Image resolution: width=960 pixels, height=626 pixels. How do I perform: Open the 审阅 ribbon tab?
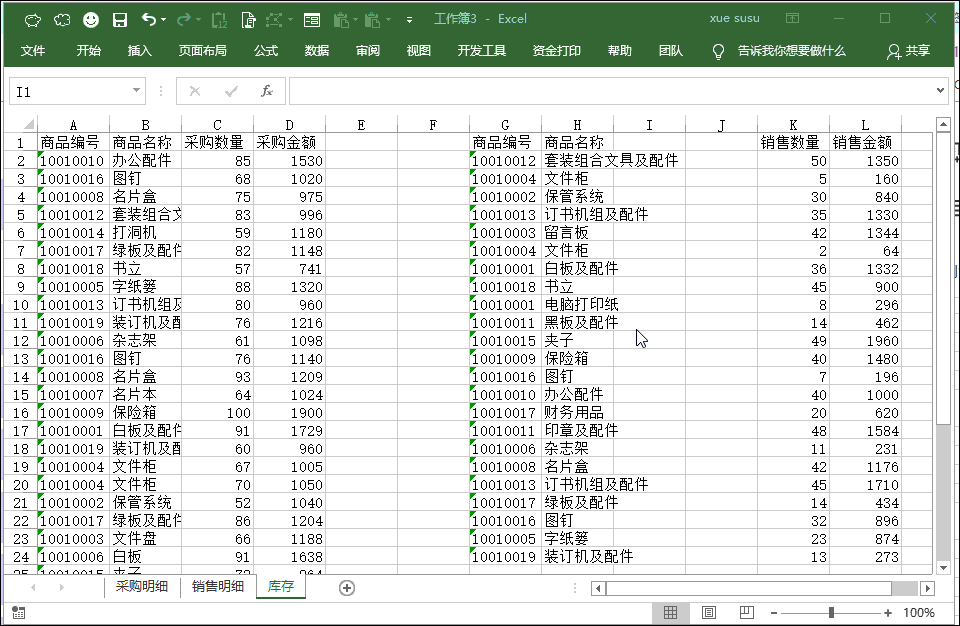(x=367, y=51)
